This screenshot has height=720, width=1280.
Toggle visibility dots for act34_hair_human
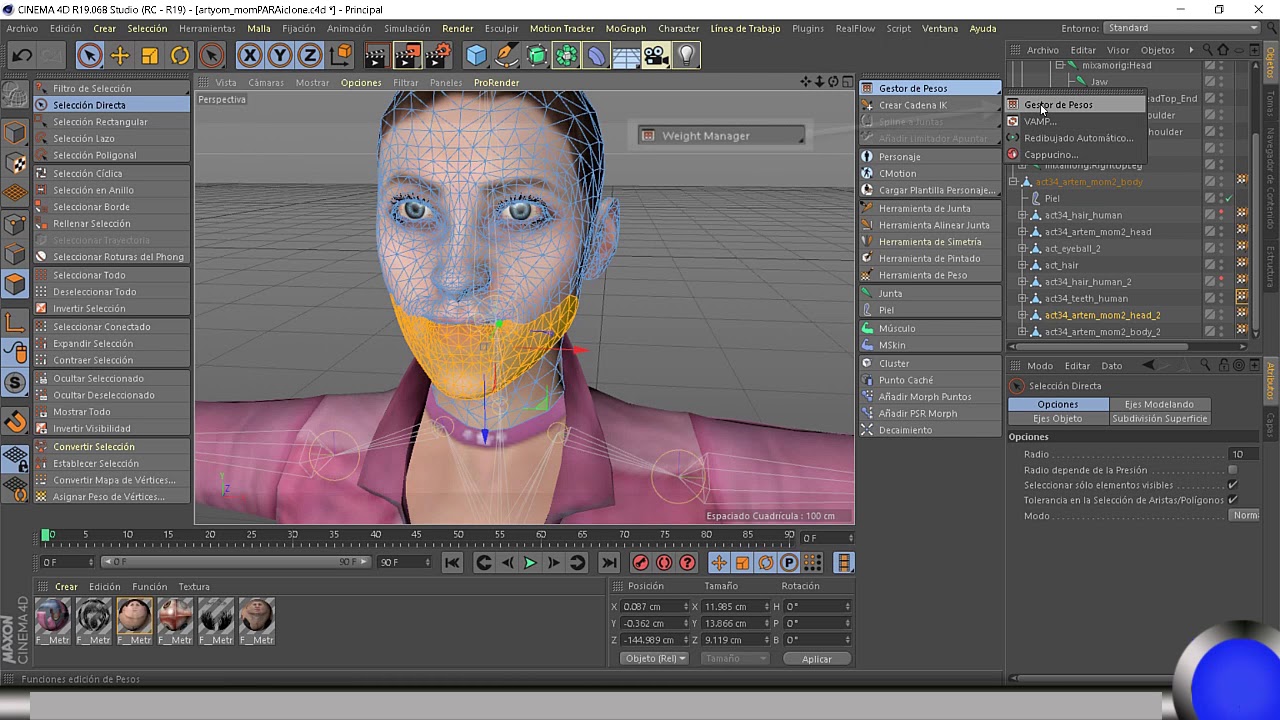pos(1221,215)
